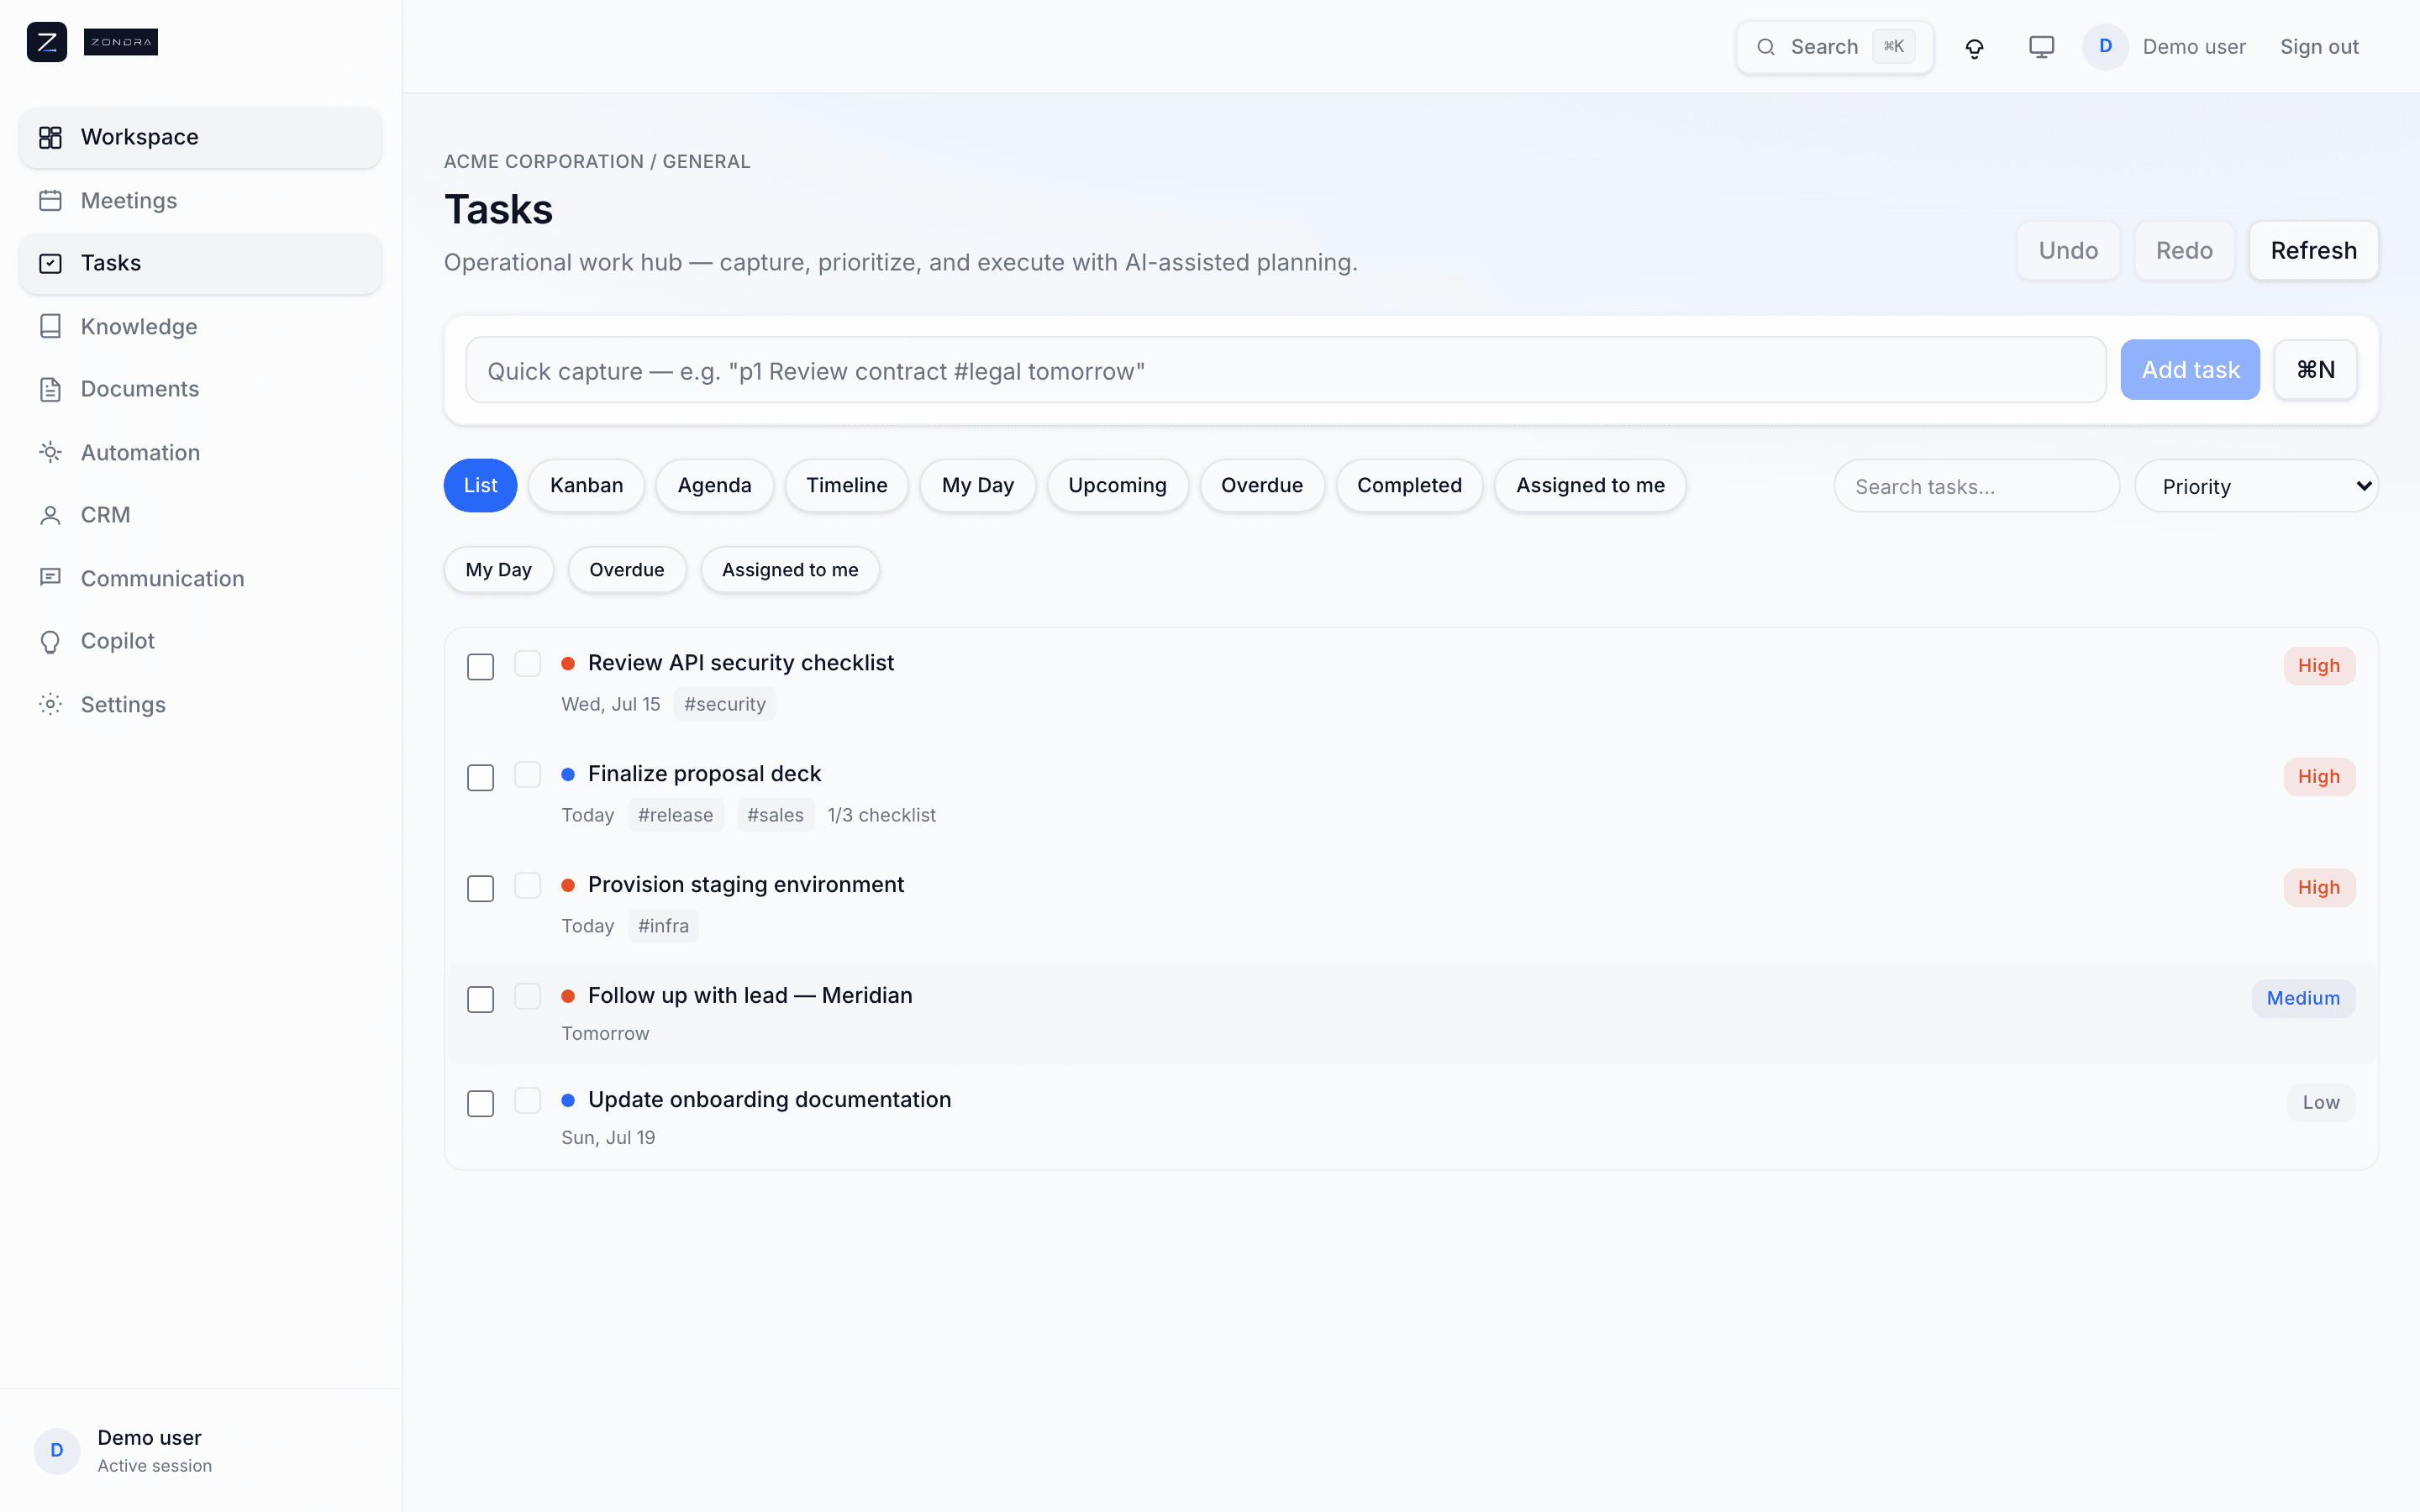Click the monitor display icon in top bar
Viewport: 2420px width, 1512px height.
(x=2041, y=47)
